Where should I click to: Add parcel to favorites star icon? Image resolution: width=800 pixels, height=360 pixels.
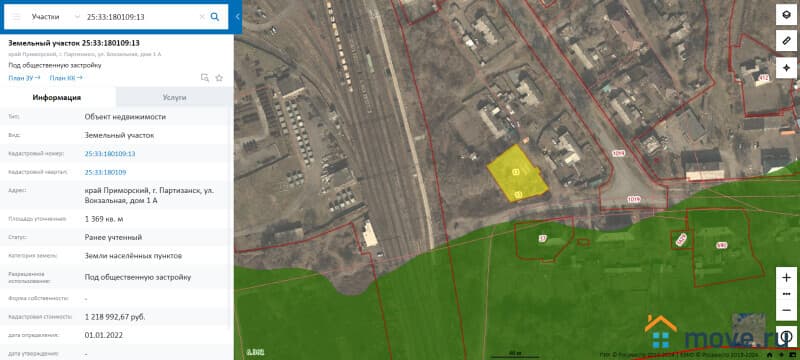click(x=219, y=78)
